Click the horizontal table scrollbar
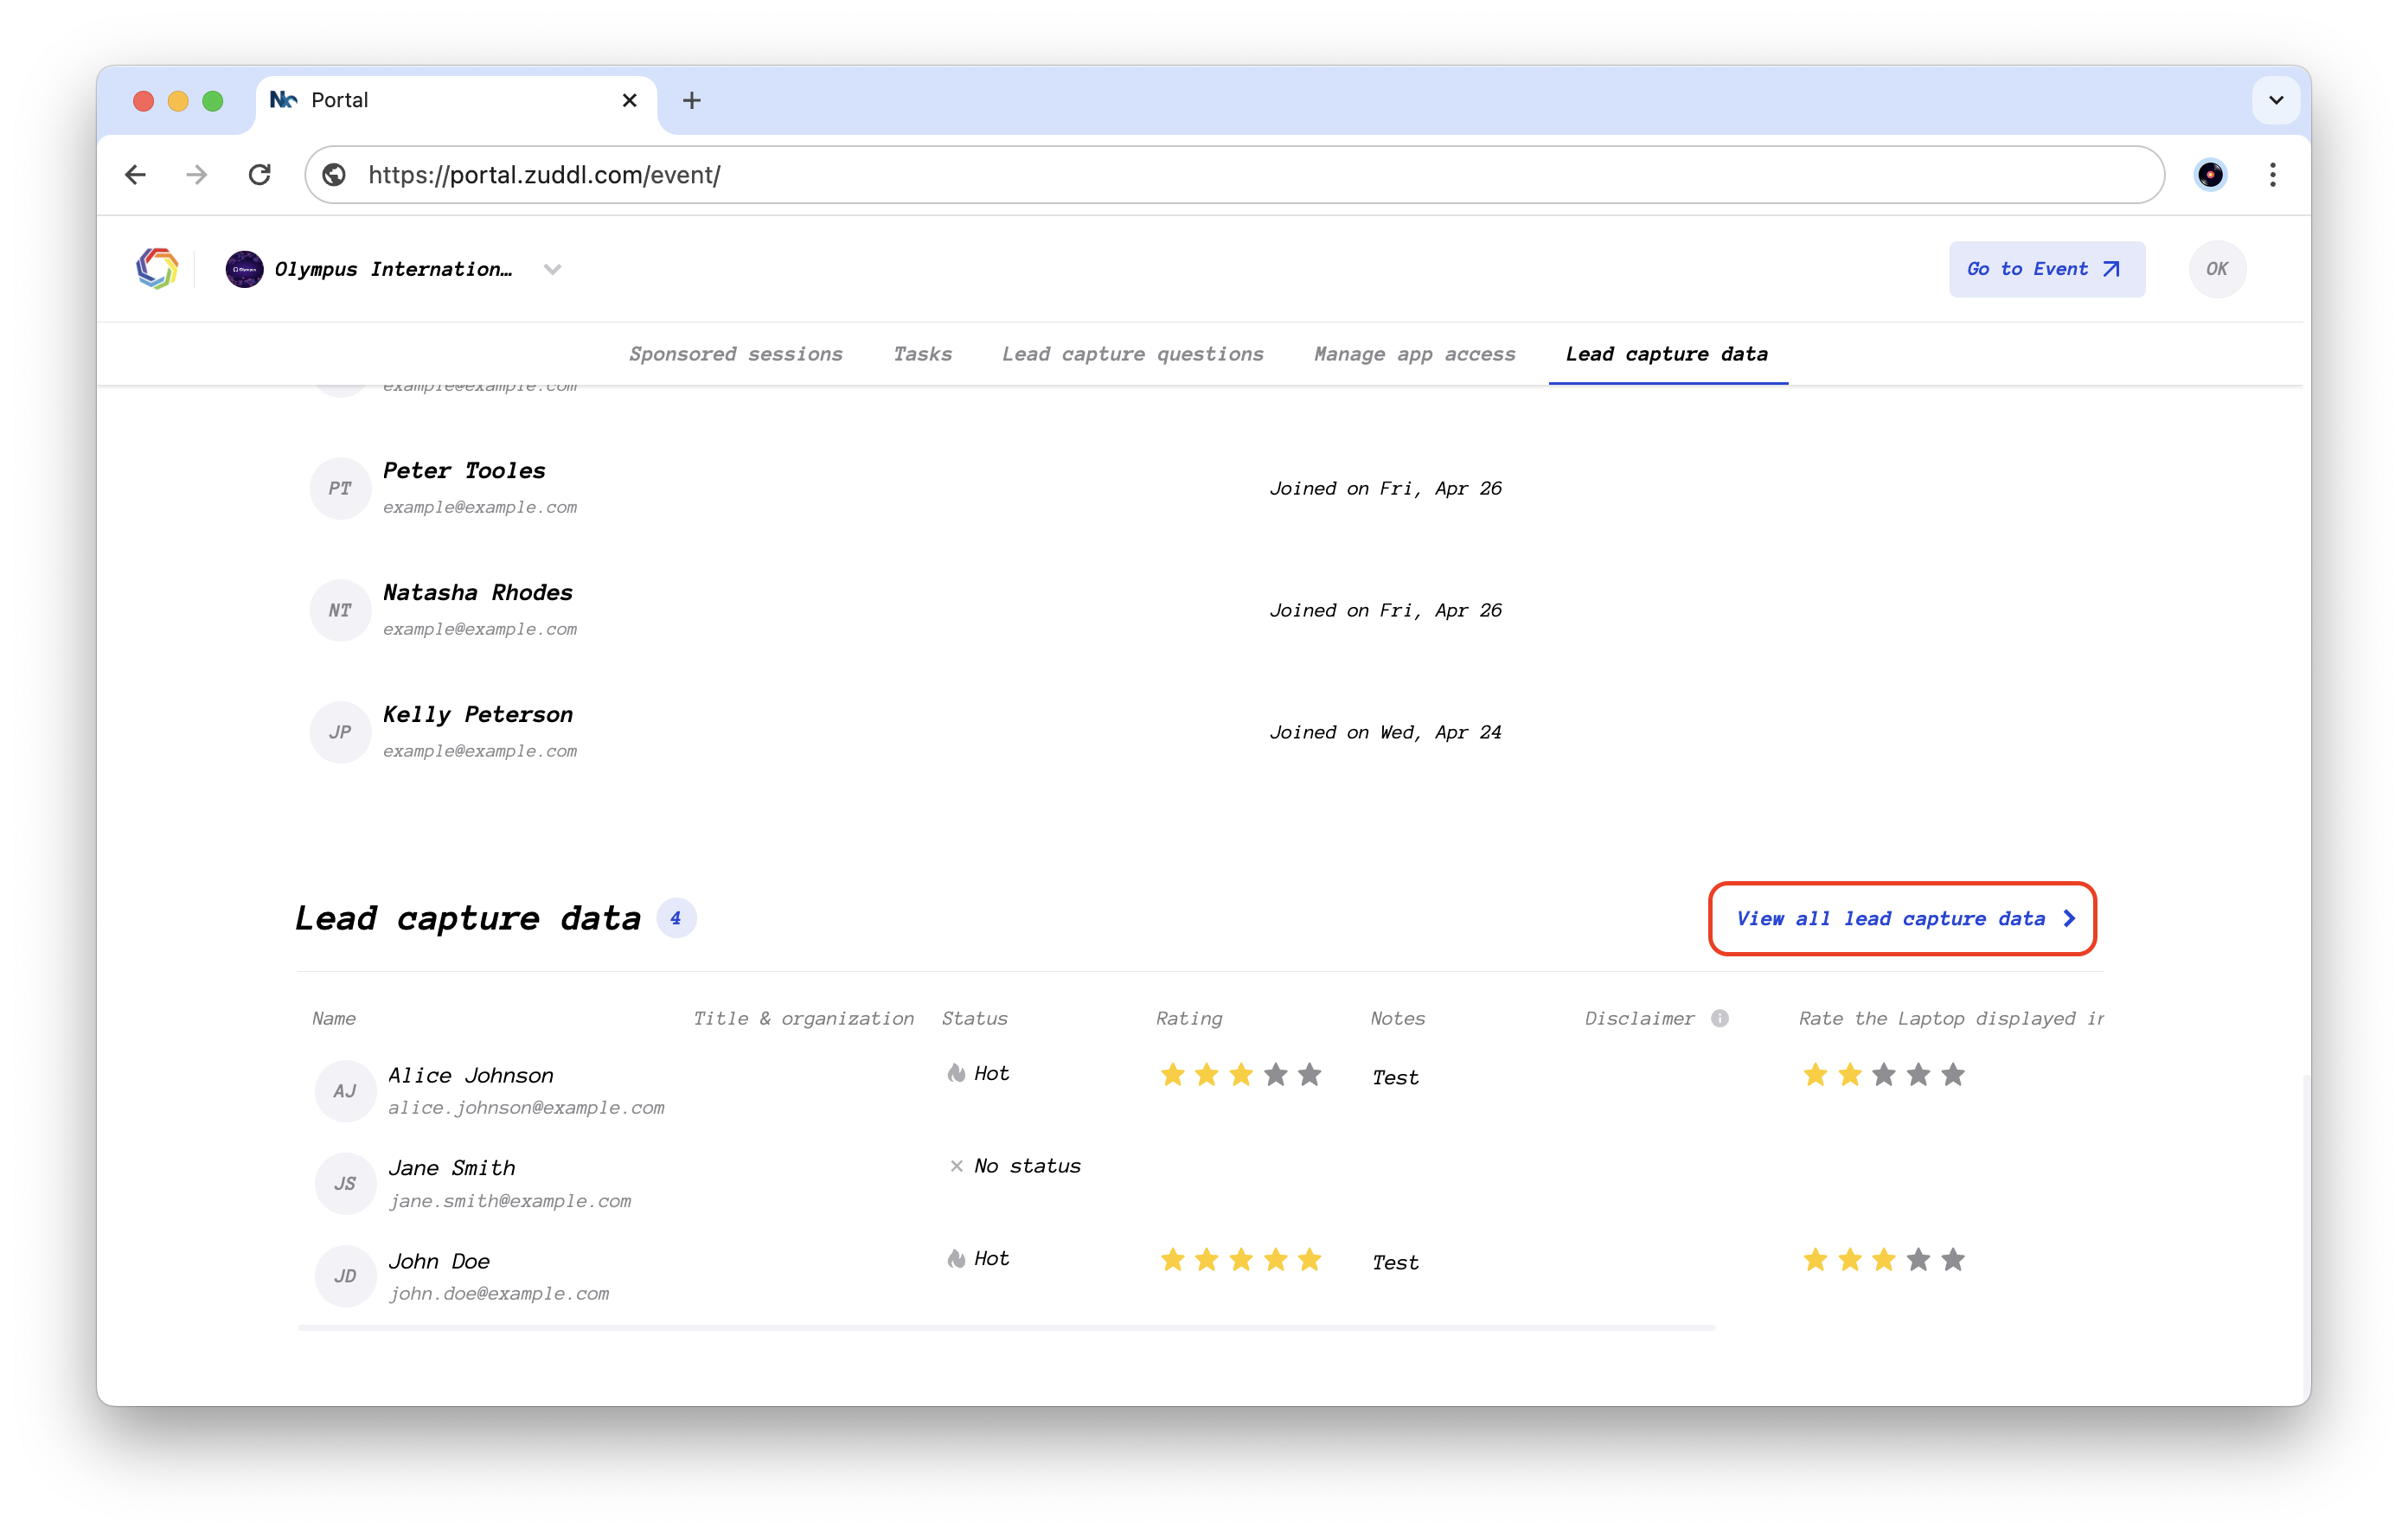2408x1534 pixels. point(1006,1328)
